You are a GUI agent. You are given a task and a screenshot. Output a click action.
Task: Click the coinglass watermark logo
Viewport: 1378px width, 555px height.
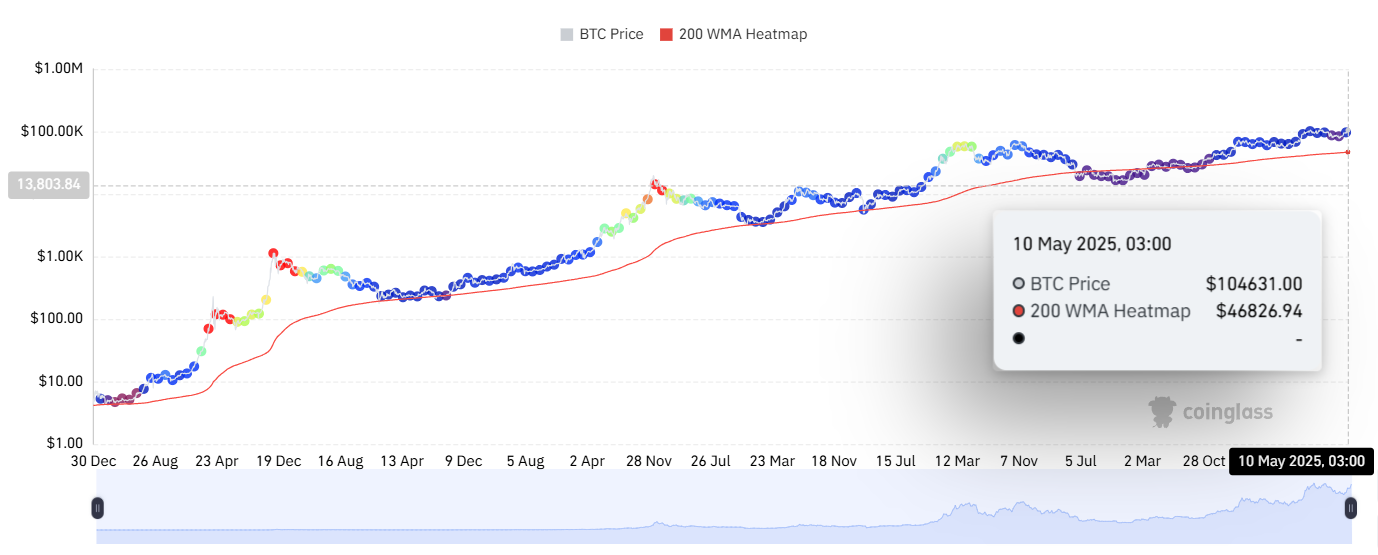click(x=1211, y=411)
